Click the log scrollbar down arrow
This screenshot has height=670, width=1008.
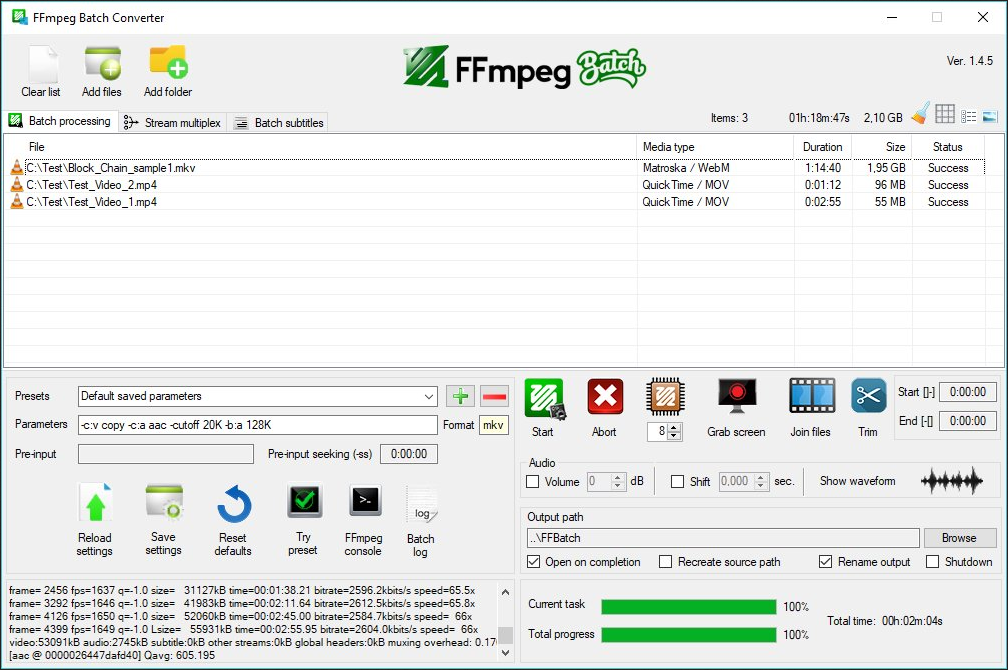(506, 653)
